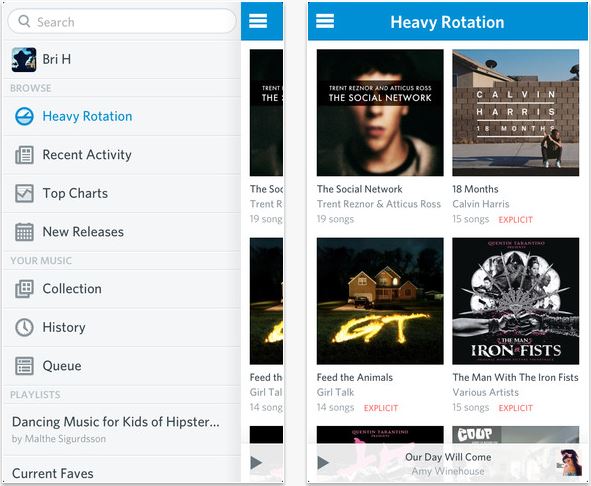The width and height of the screenshot is (591, 486).
Task: Click the History clock icon
Action: tap(24, 327)
